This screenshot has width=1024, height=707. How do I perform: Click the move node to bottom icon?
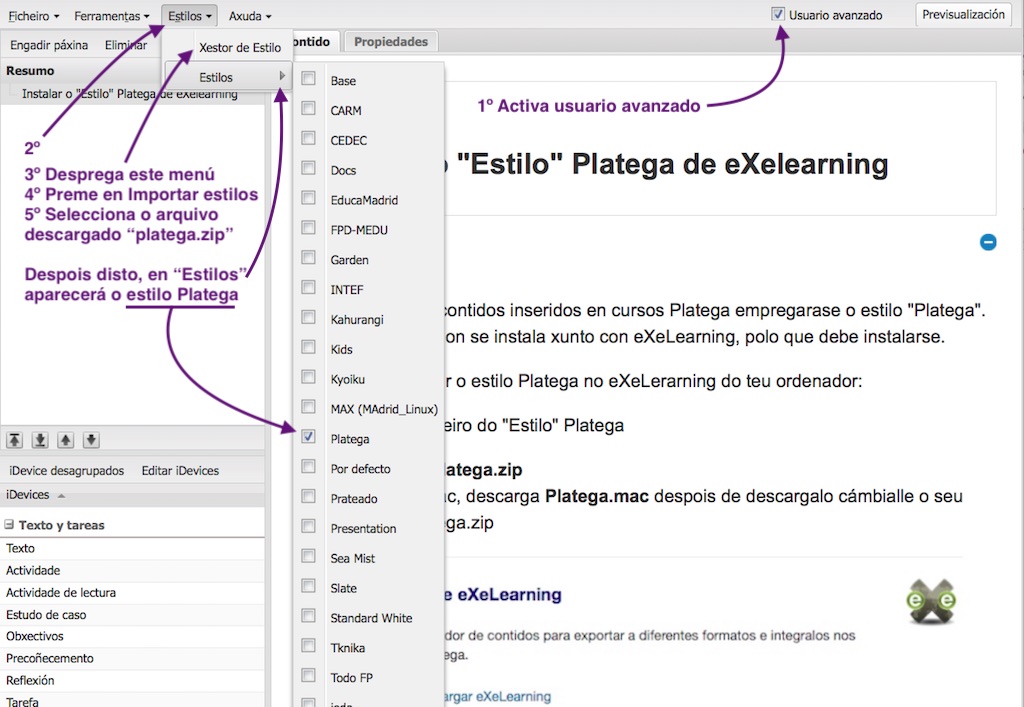tap(40, 440)
